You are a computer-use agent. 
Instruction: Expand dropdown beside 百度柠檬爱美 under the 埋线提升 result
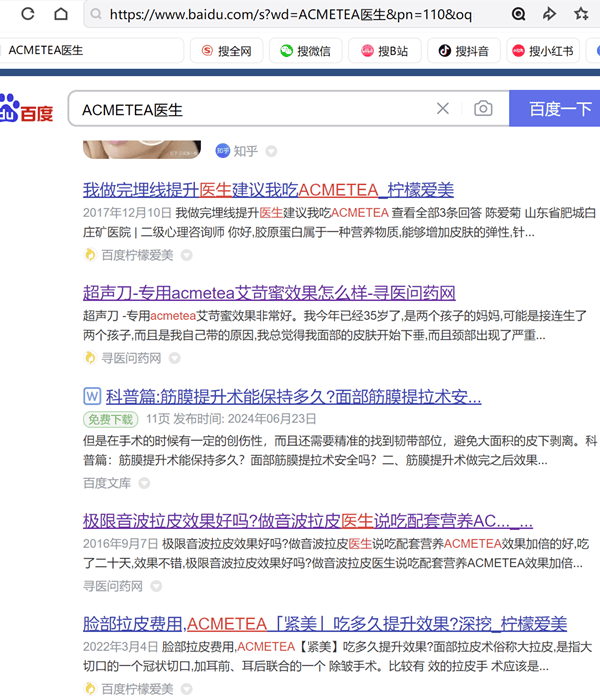point(186,255)
